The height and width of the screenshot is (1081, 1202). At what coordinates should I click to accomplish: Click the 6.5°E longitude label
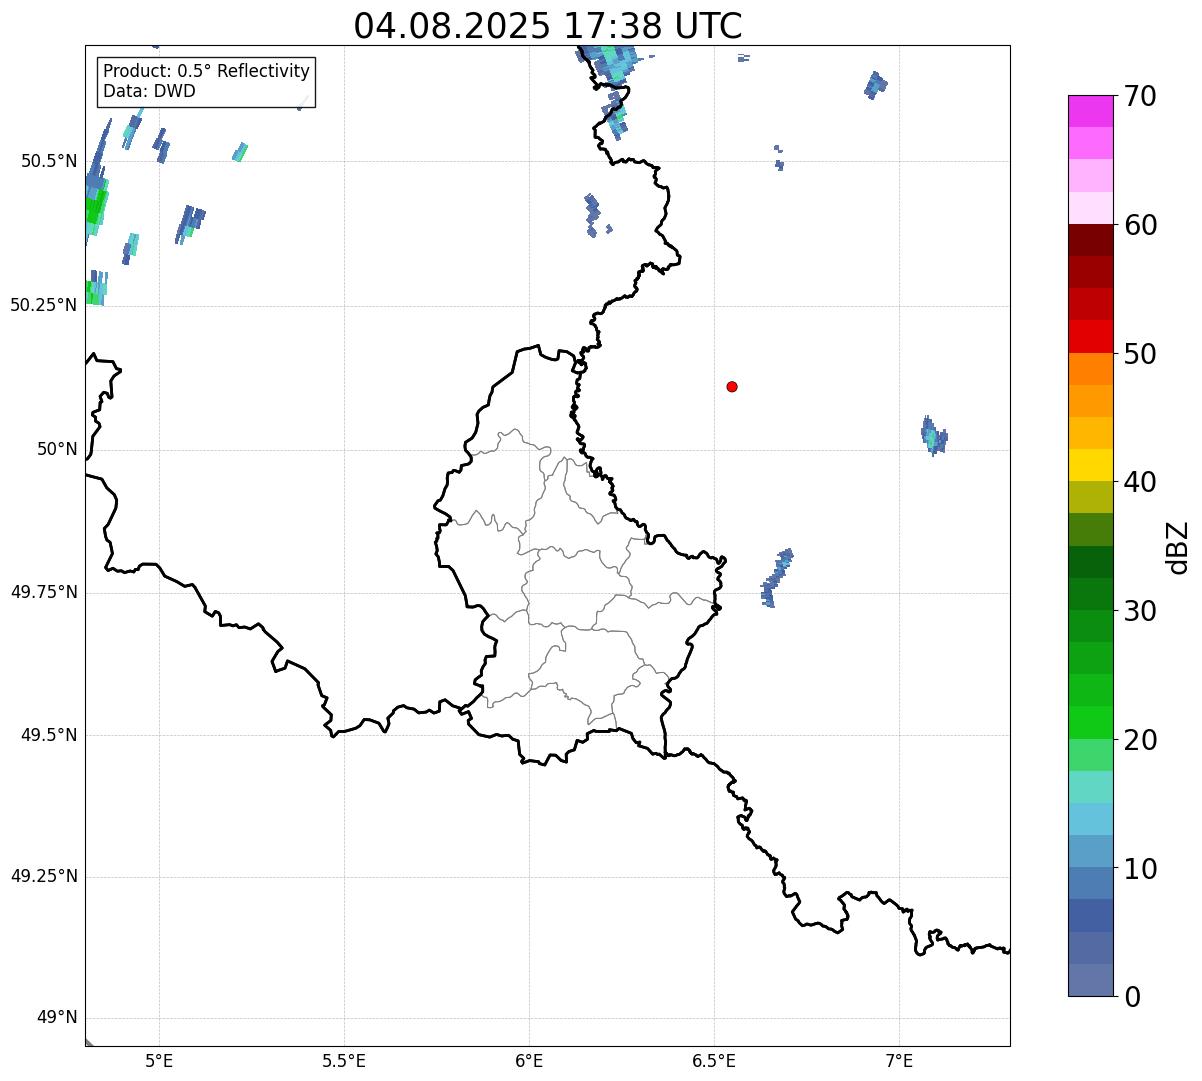[x=714, y=1060]
